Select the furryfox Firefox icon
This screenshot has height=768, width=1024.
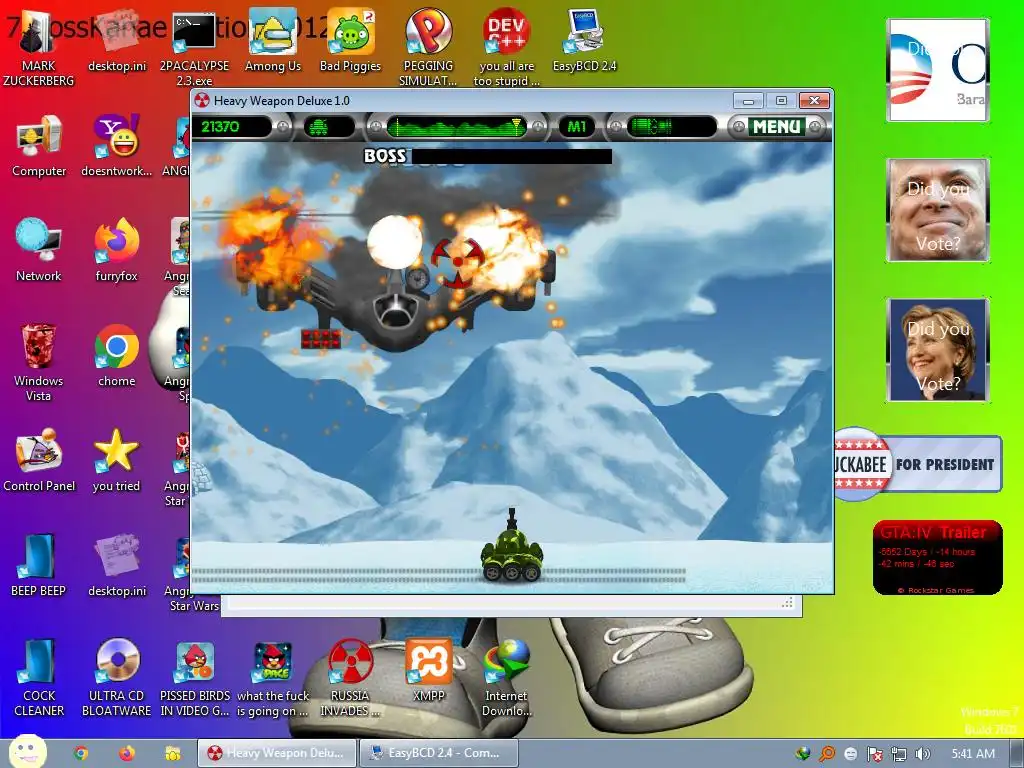click(x=116, y=251)
